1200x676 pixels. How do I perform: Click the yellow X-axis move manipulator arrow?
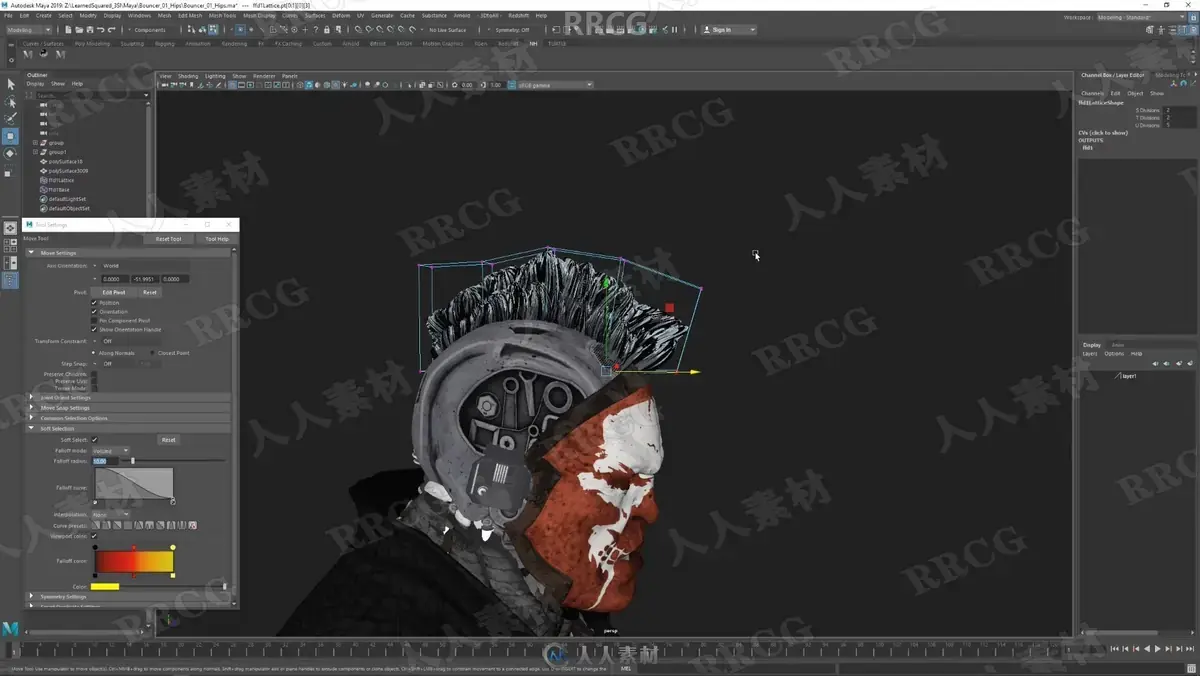click(693, 372)
